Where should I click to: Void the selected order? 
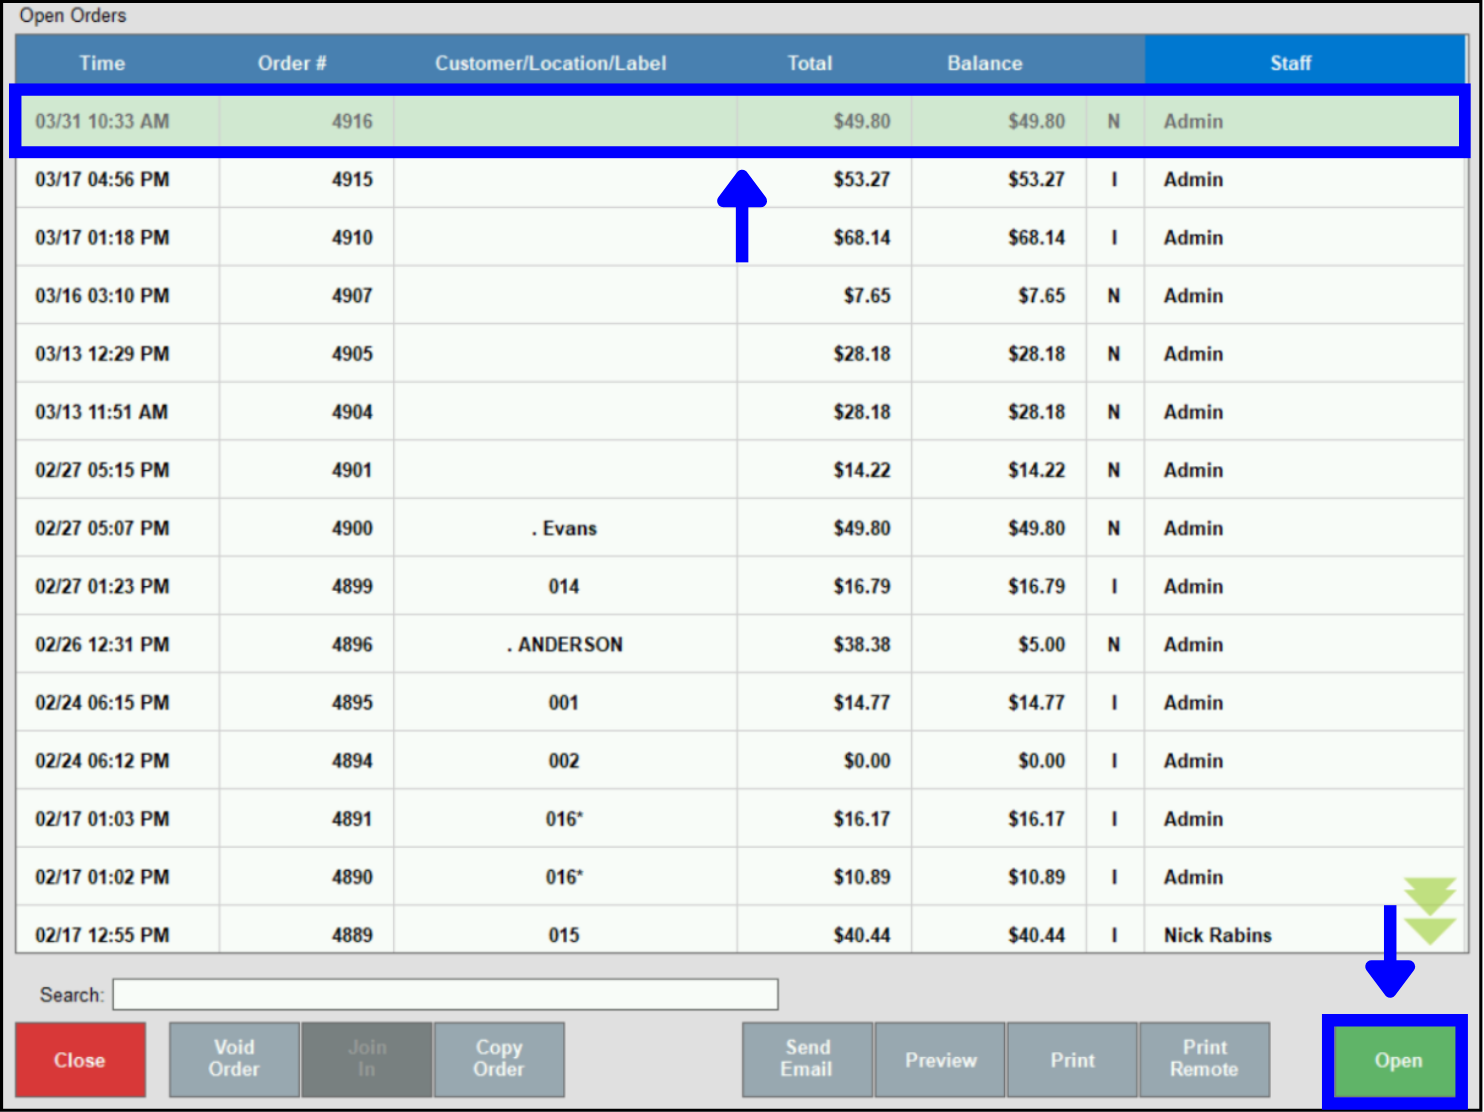233,1060
